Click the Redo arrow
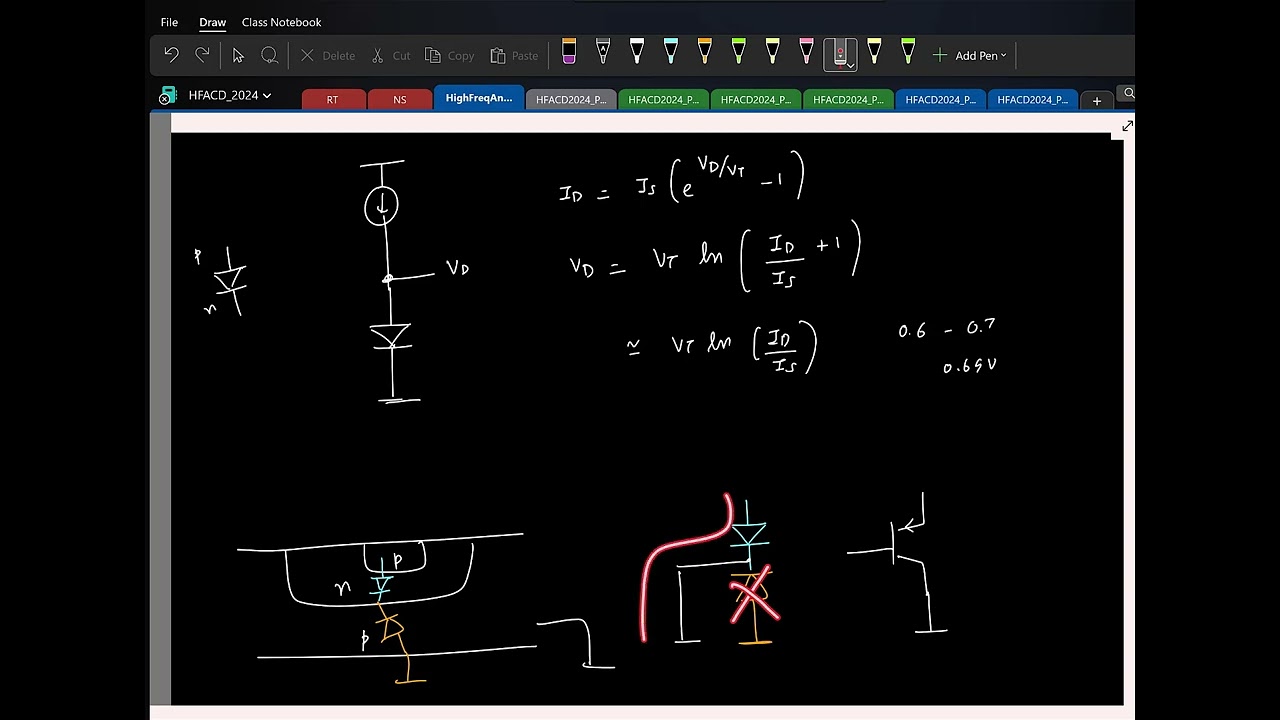 203,55
